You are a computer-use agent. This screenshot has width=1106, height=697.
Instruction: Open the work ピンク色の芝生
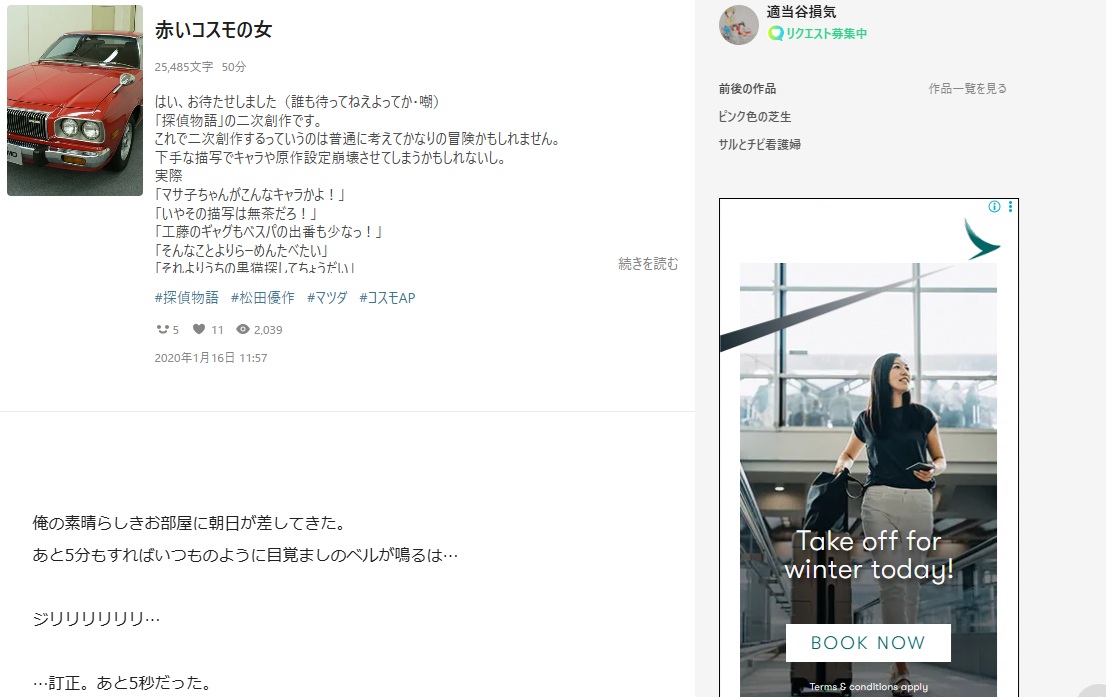[x=754, y=116]
